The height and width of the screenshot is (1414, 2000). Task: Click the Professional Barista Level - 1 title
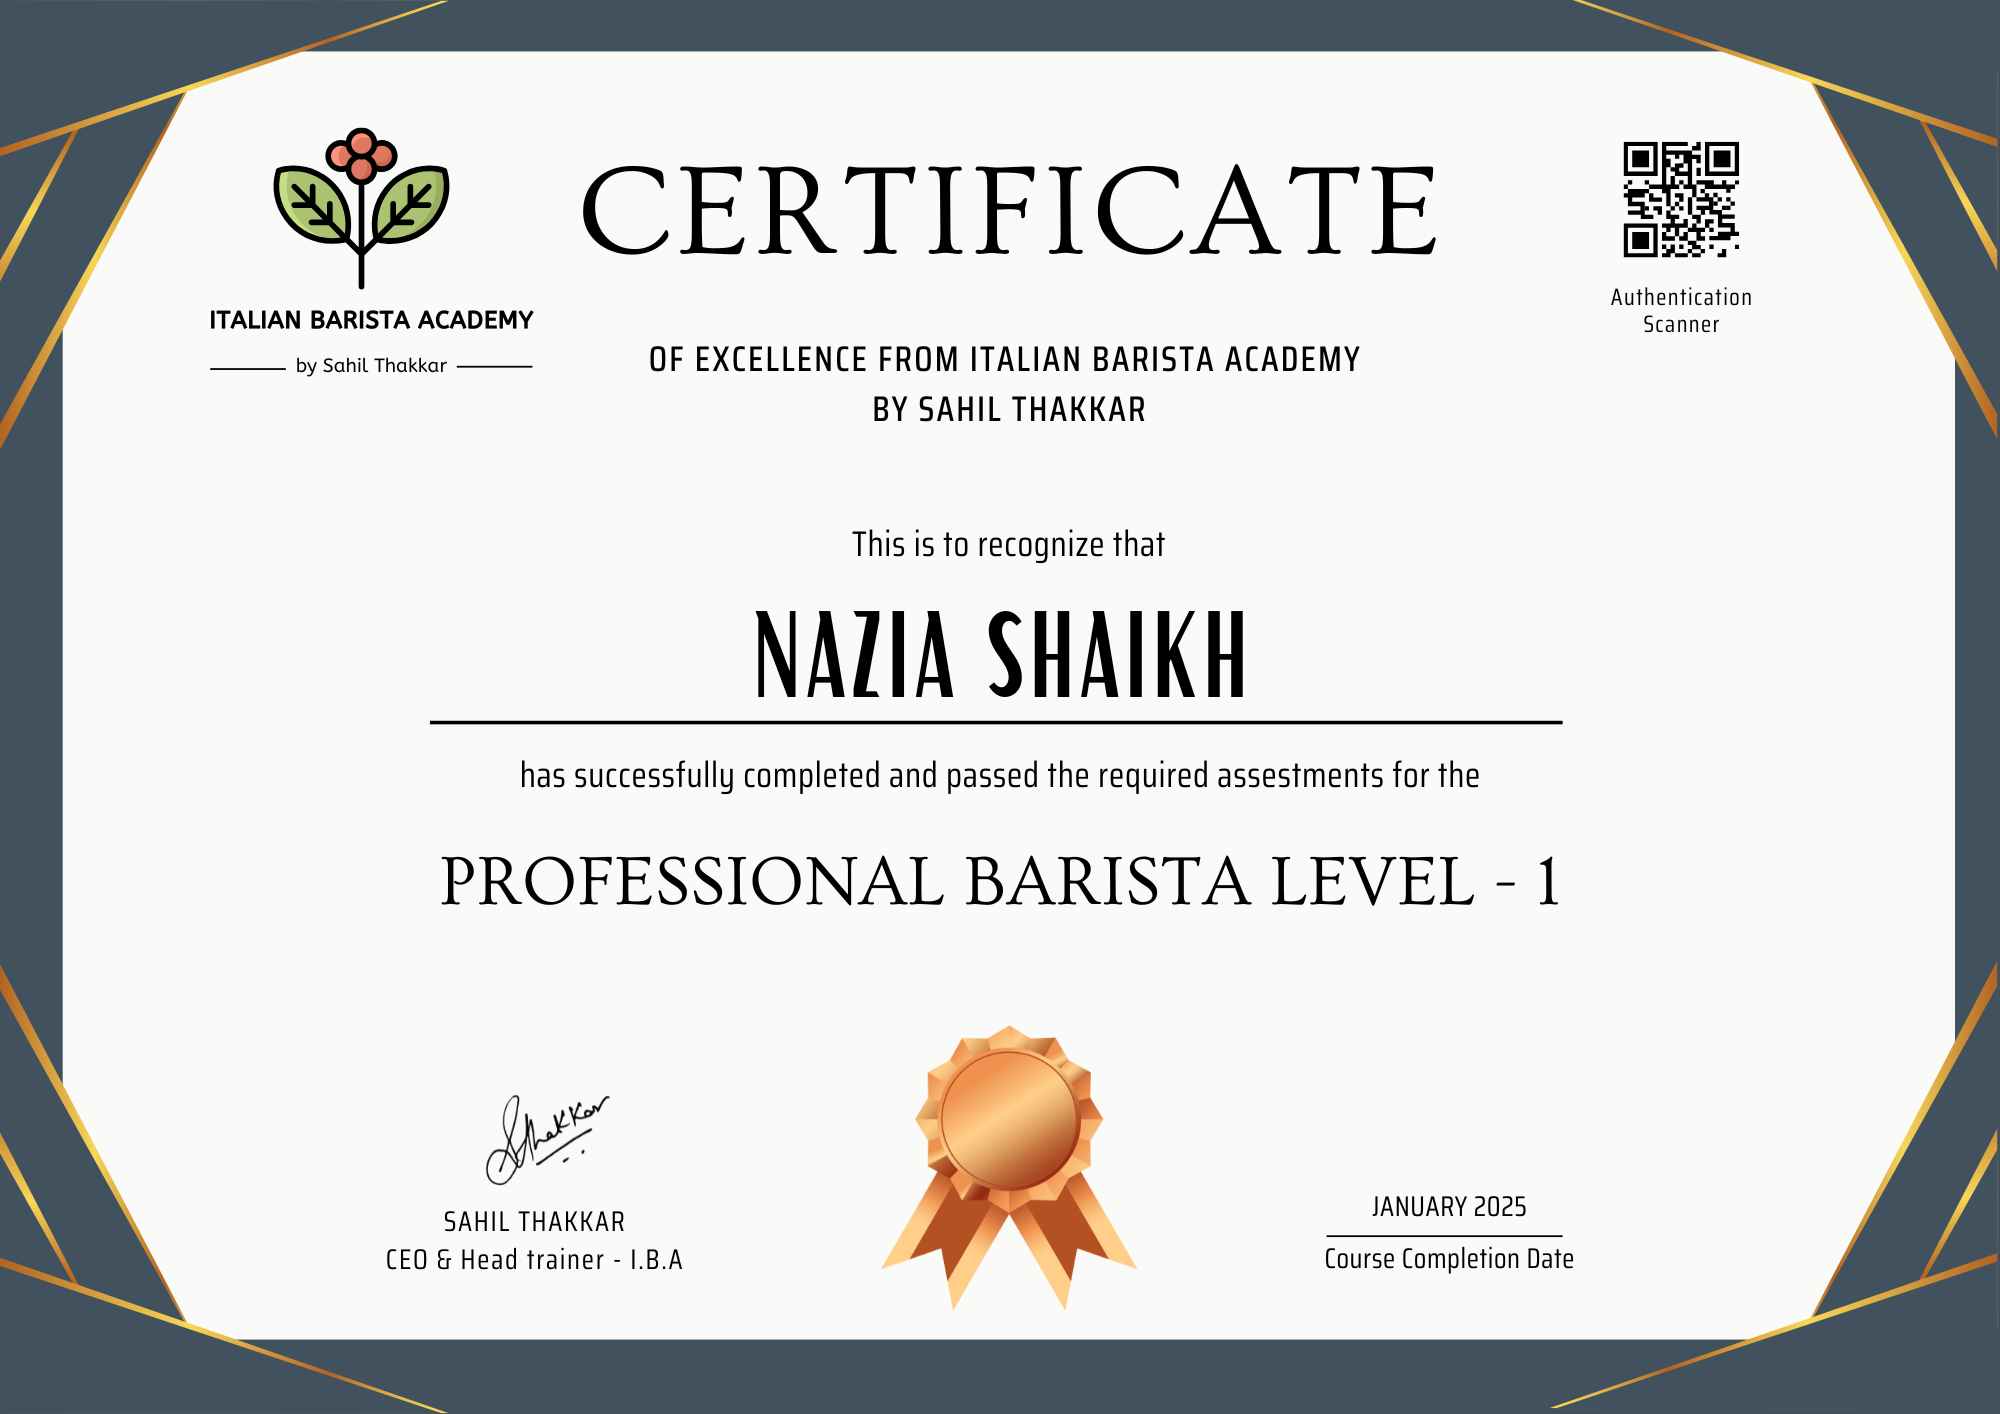pyautogui.click(x=1000, y=882)
